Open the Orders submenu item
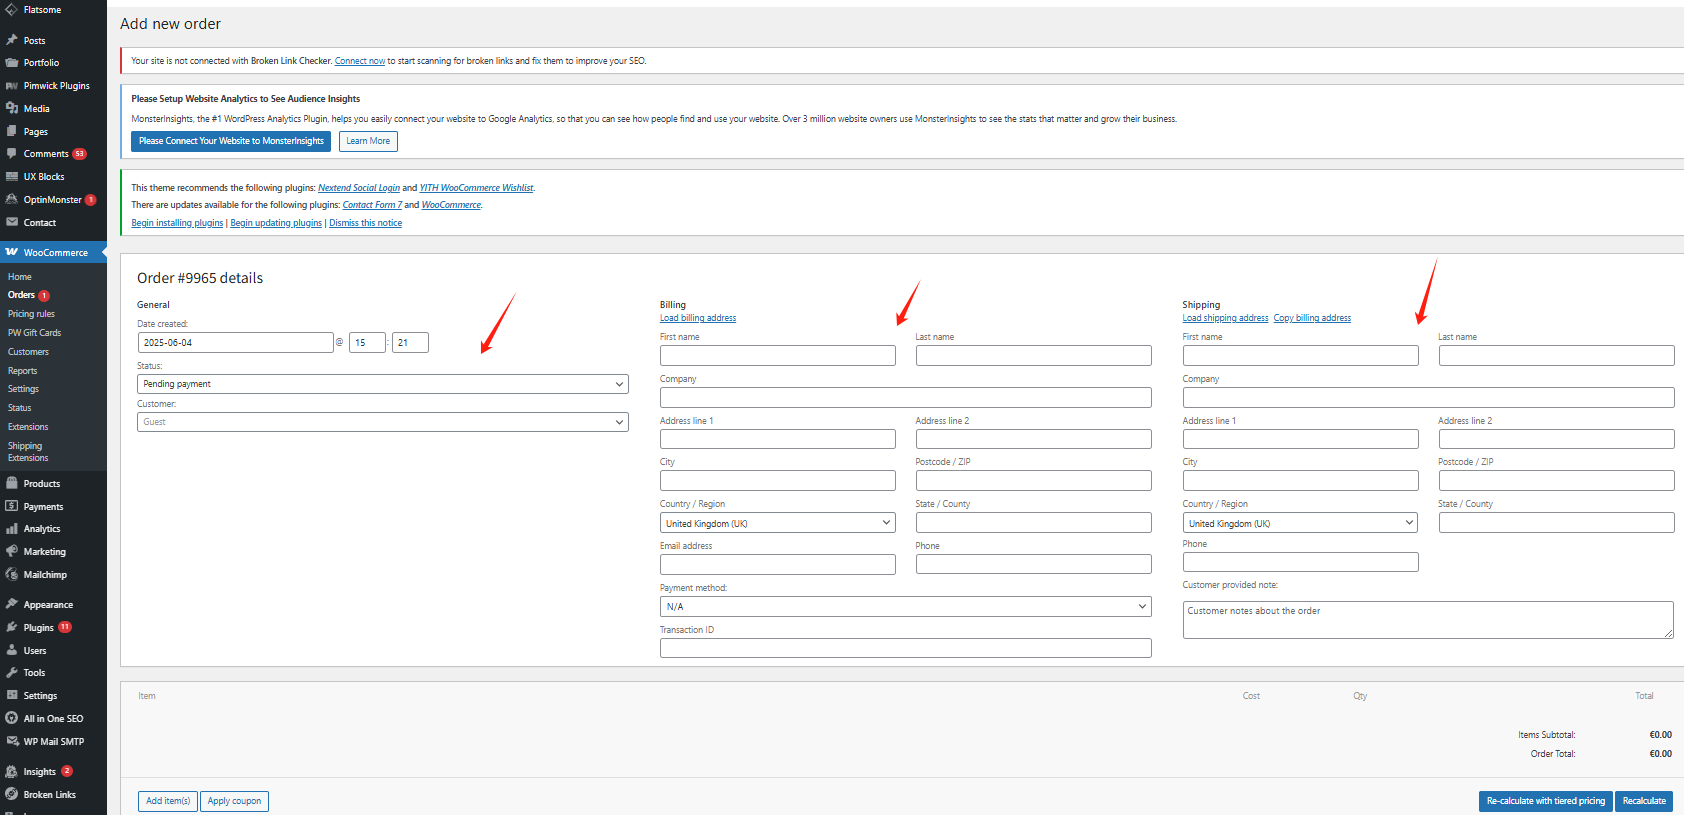The image size is (1684, 815). pos(21,295)
